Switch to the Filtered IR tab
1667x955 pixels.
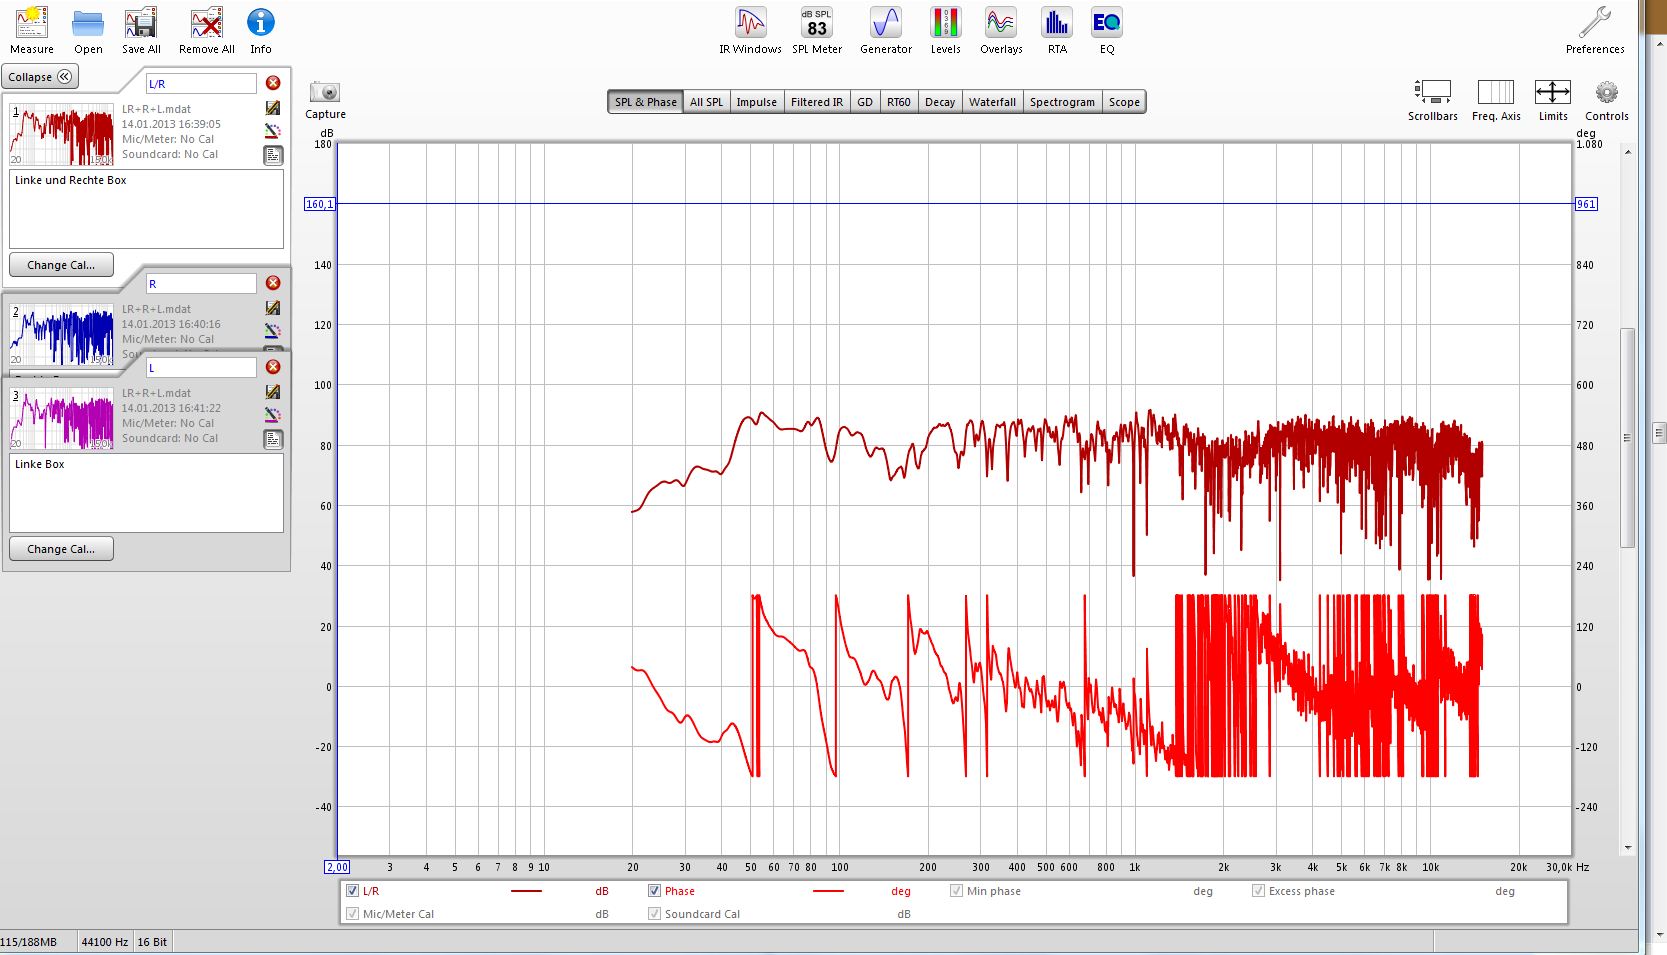point(816,102)
